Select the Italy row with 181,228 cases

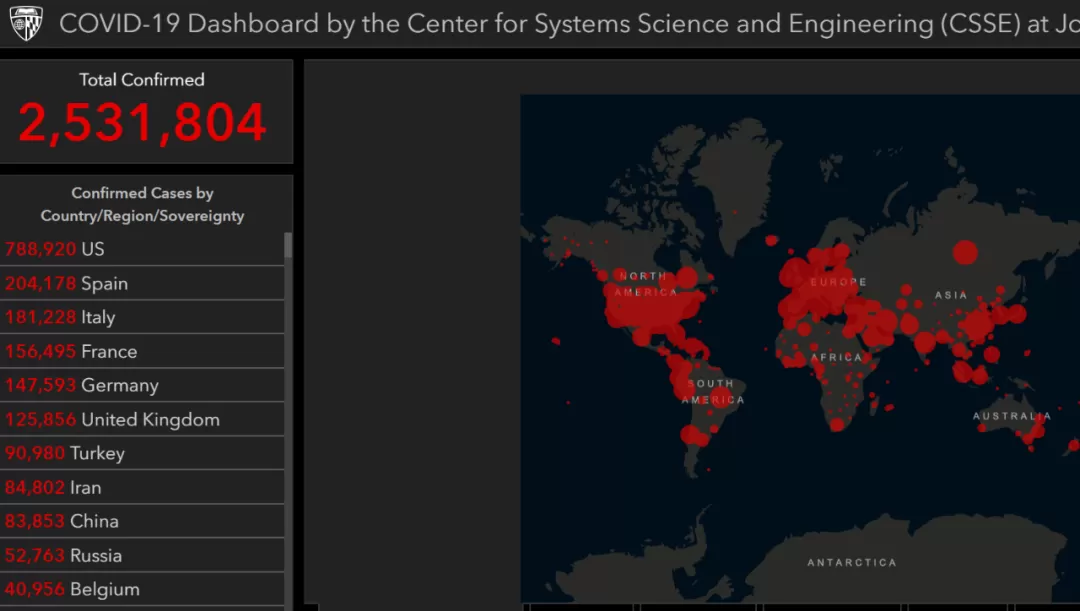click(x=142, y=317)
